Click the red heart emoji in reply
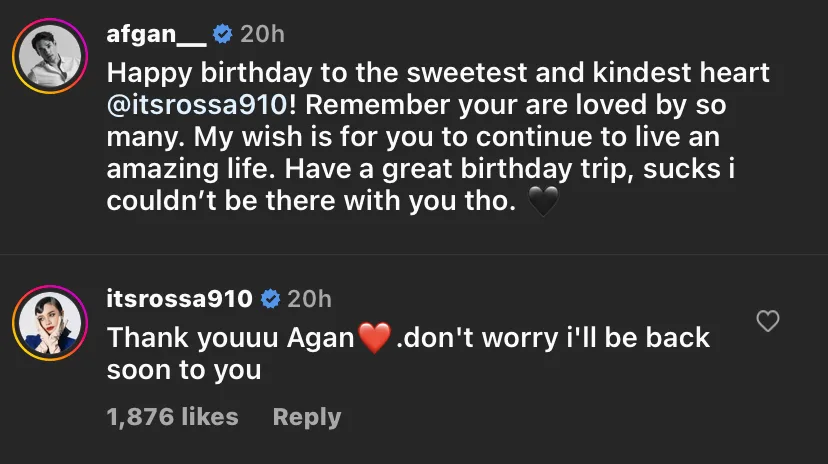828x464 pixels. coord(373,338)
